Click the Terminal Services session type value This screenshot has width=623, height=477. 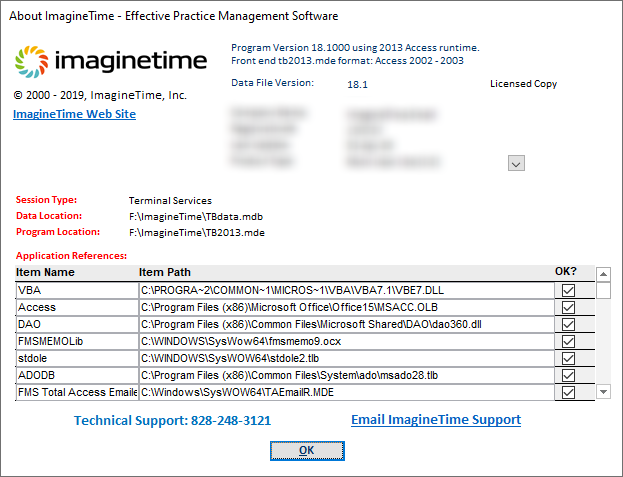click(x=170, y=201)
